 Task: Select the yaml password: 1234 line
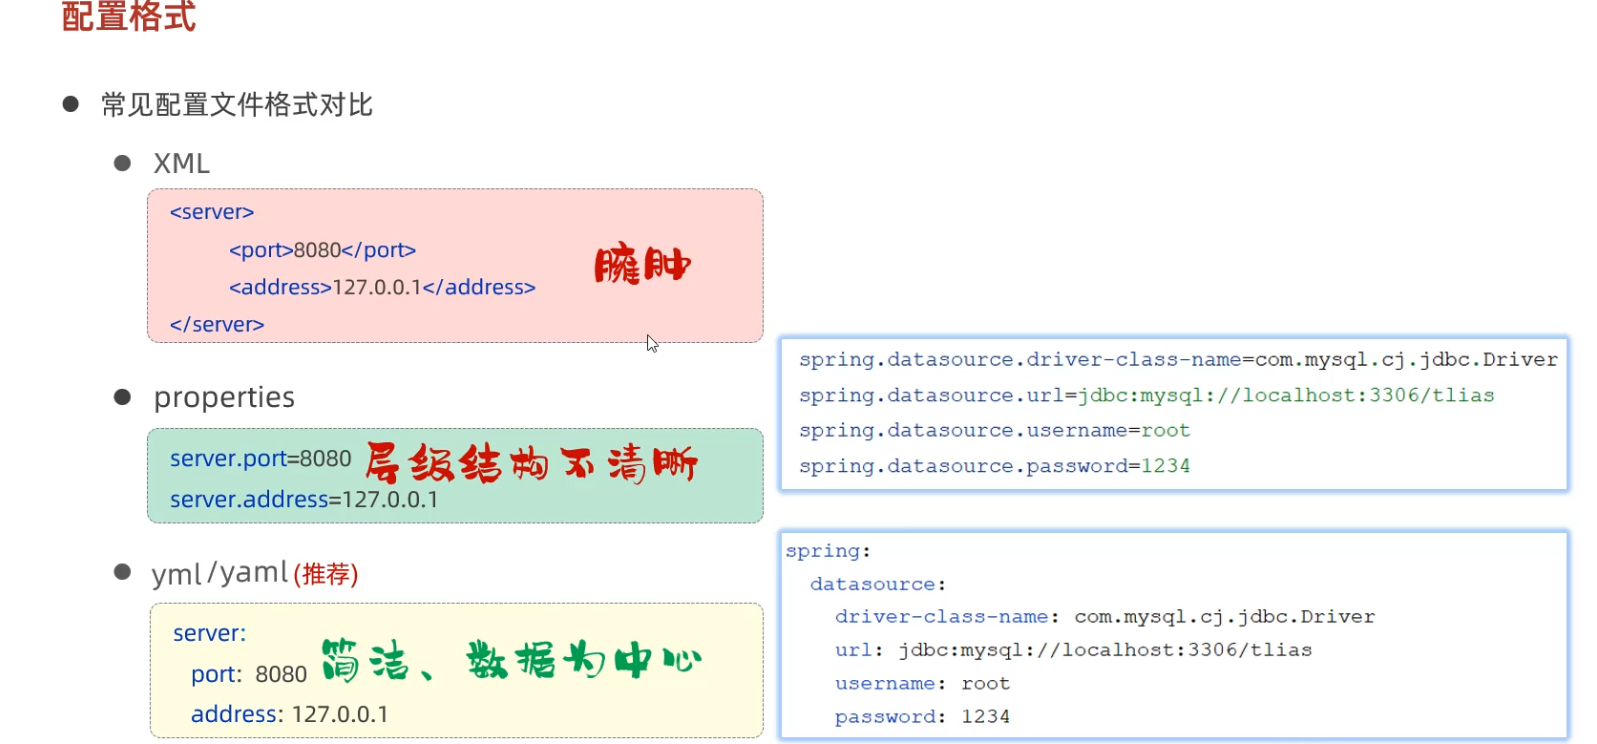click(922, 717)
